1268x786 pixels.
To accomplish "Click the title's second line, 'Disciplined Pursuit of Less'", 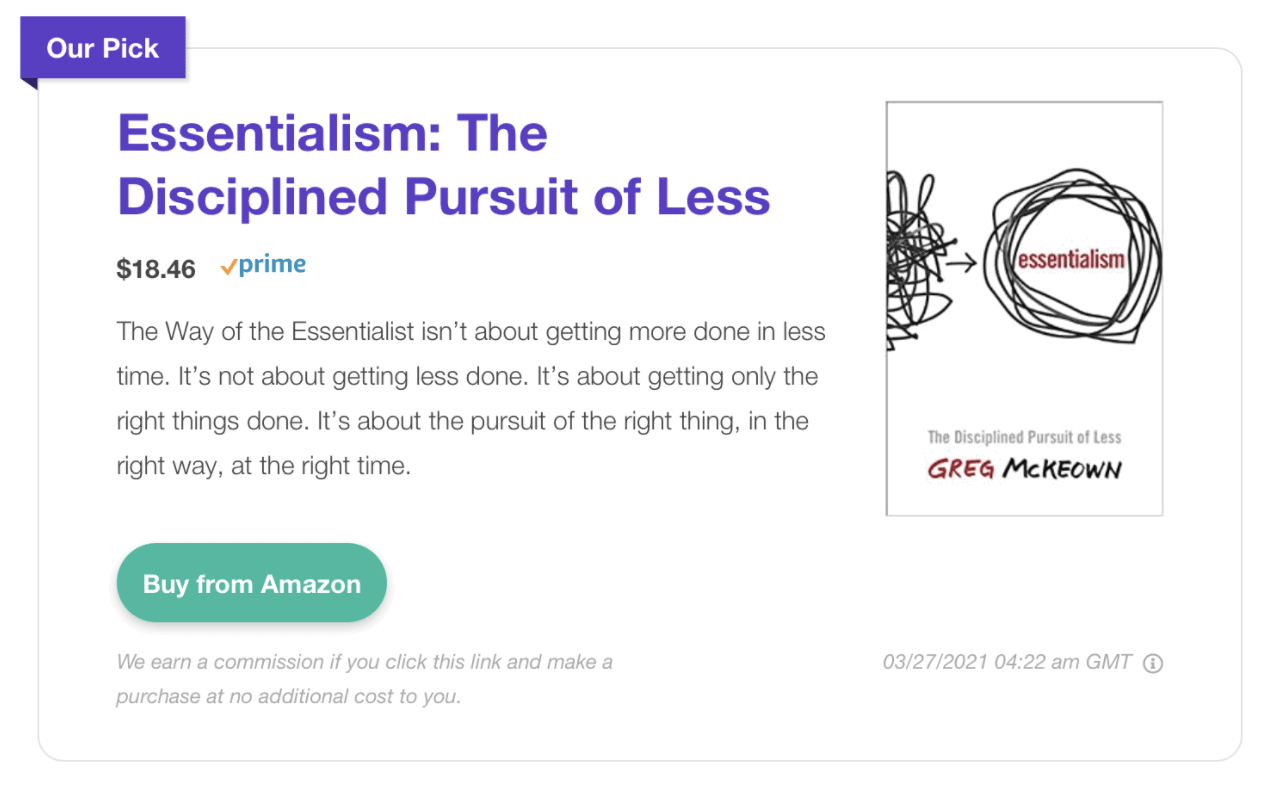I will coord(443,197).
